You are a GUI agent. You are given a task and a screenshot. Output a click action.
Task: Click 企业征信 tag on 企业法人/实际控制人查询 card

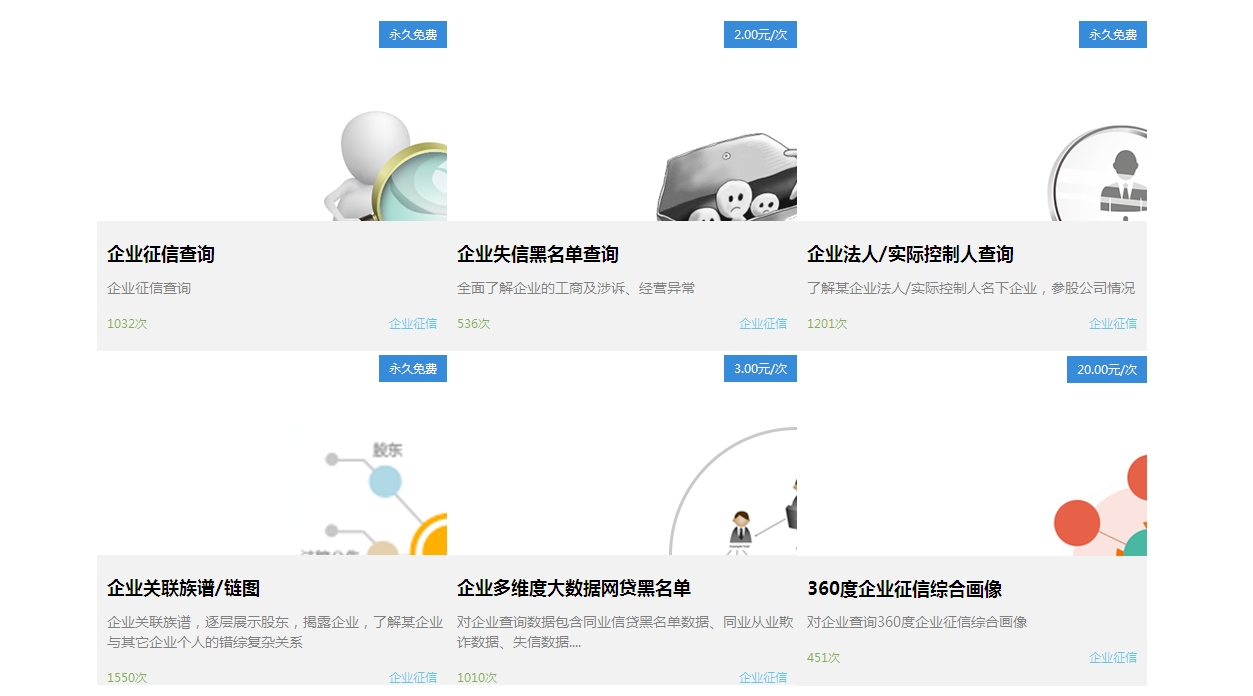(x=1113, y=323)
